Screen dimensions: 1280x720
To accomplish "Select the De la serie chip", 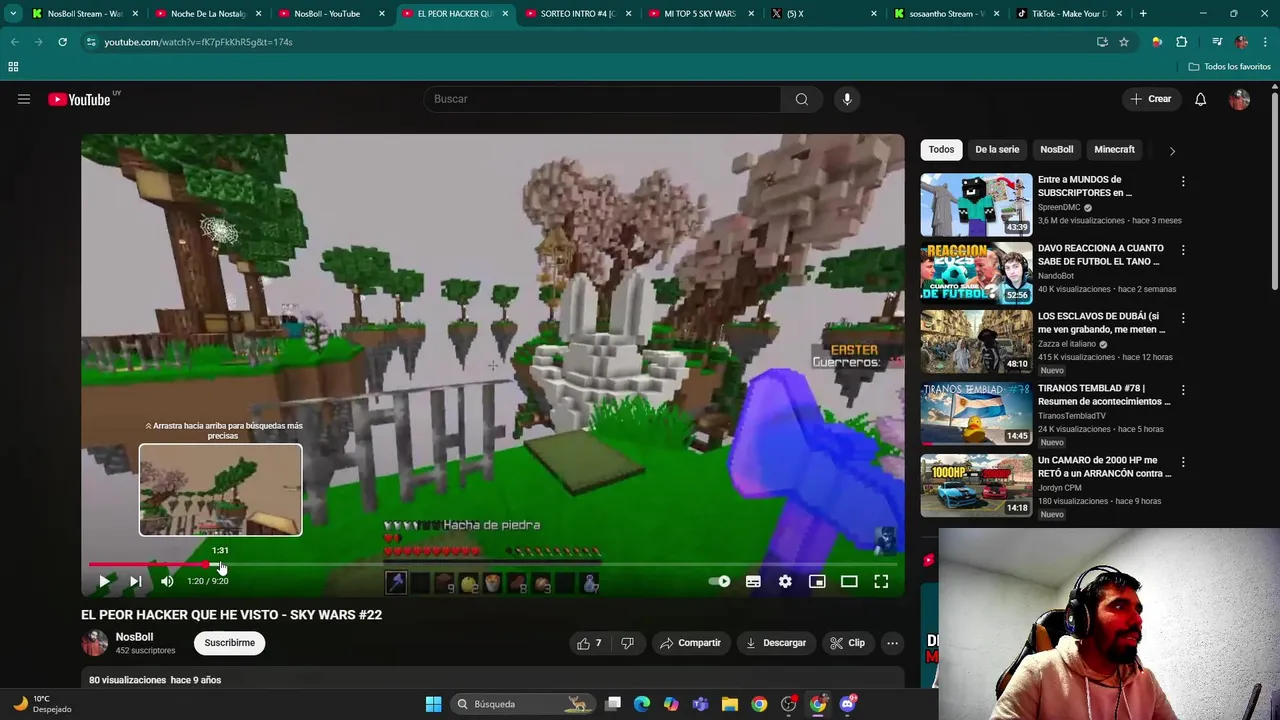I will [997, 150].
